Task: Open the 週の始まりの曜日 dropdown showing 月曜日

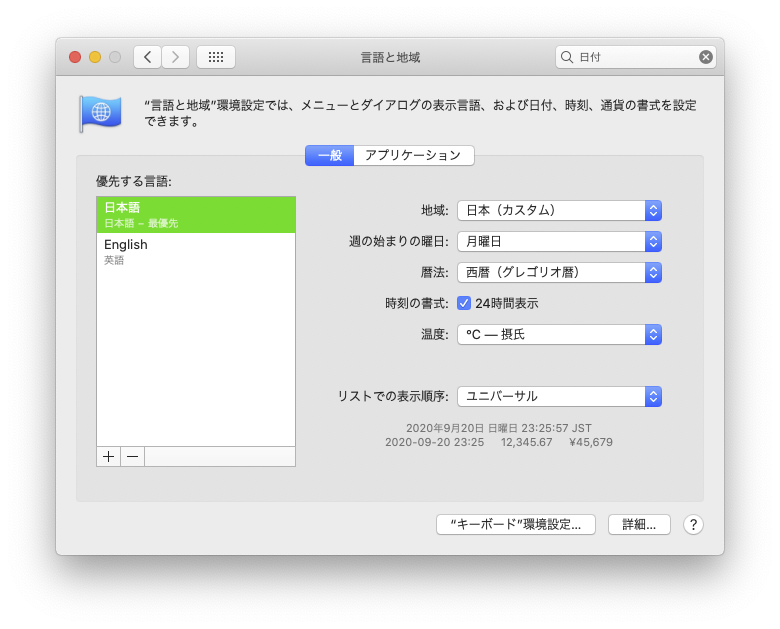Action: click(559, 242)
